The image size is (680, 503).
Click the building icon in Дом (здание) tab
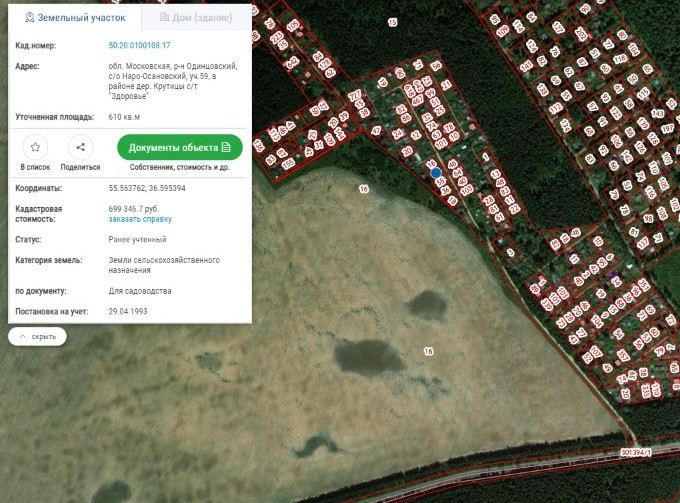point(165,18)
